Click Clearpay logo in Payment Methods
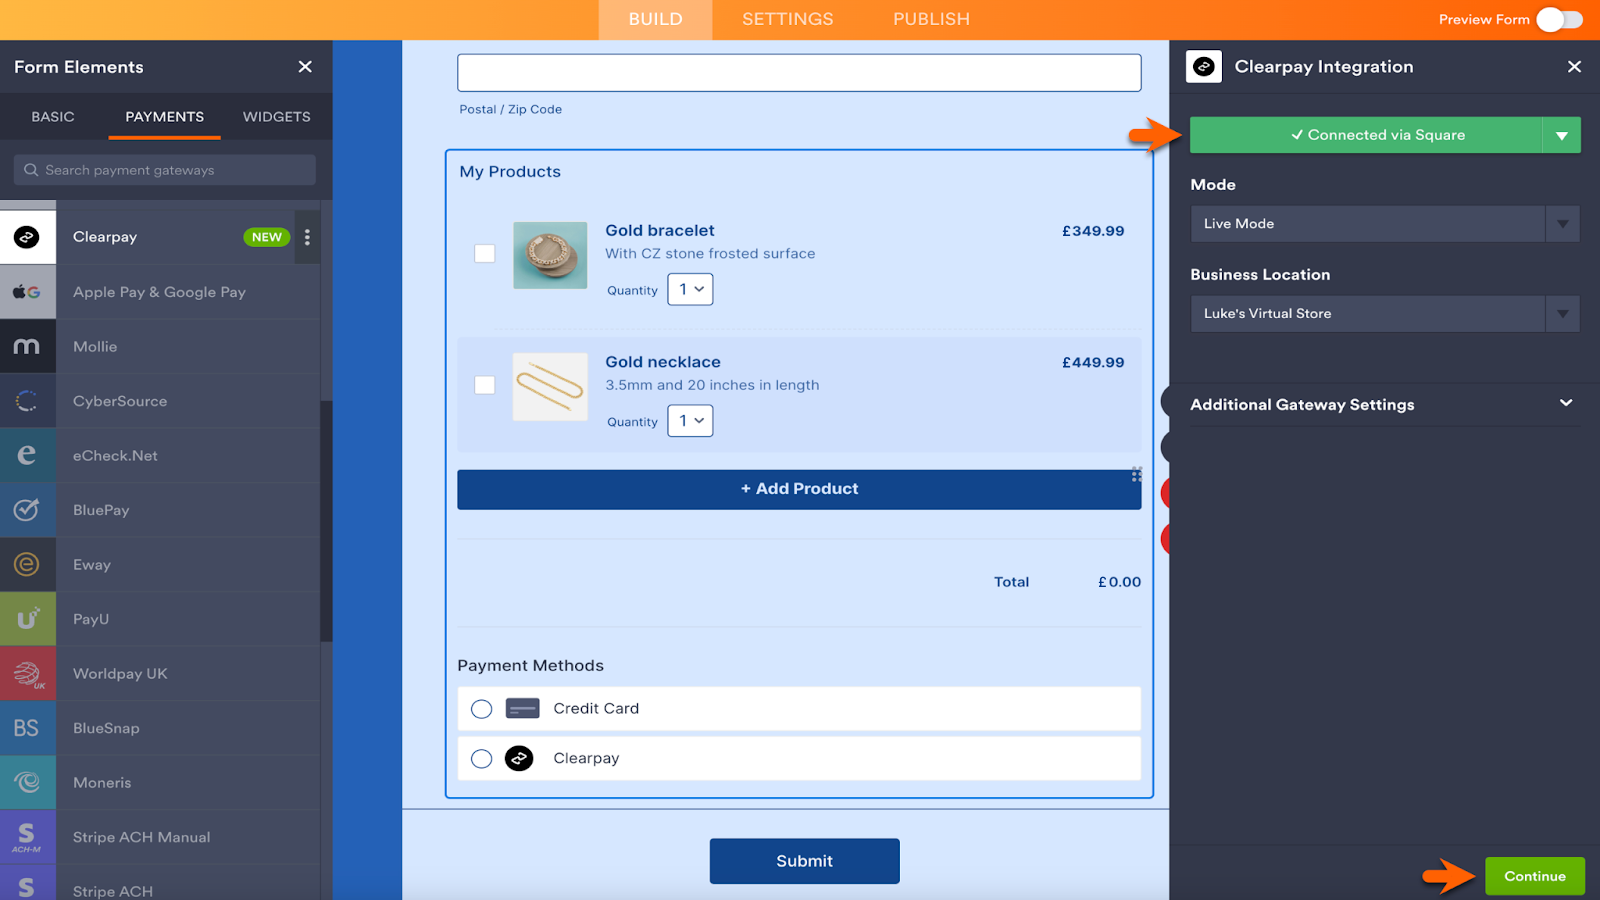The height and width of the screenshot is (900, 1600). (x=519, y=759)
